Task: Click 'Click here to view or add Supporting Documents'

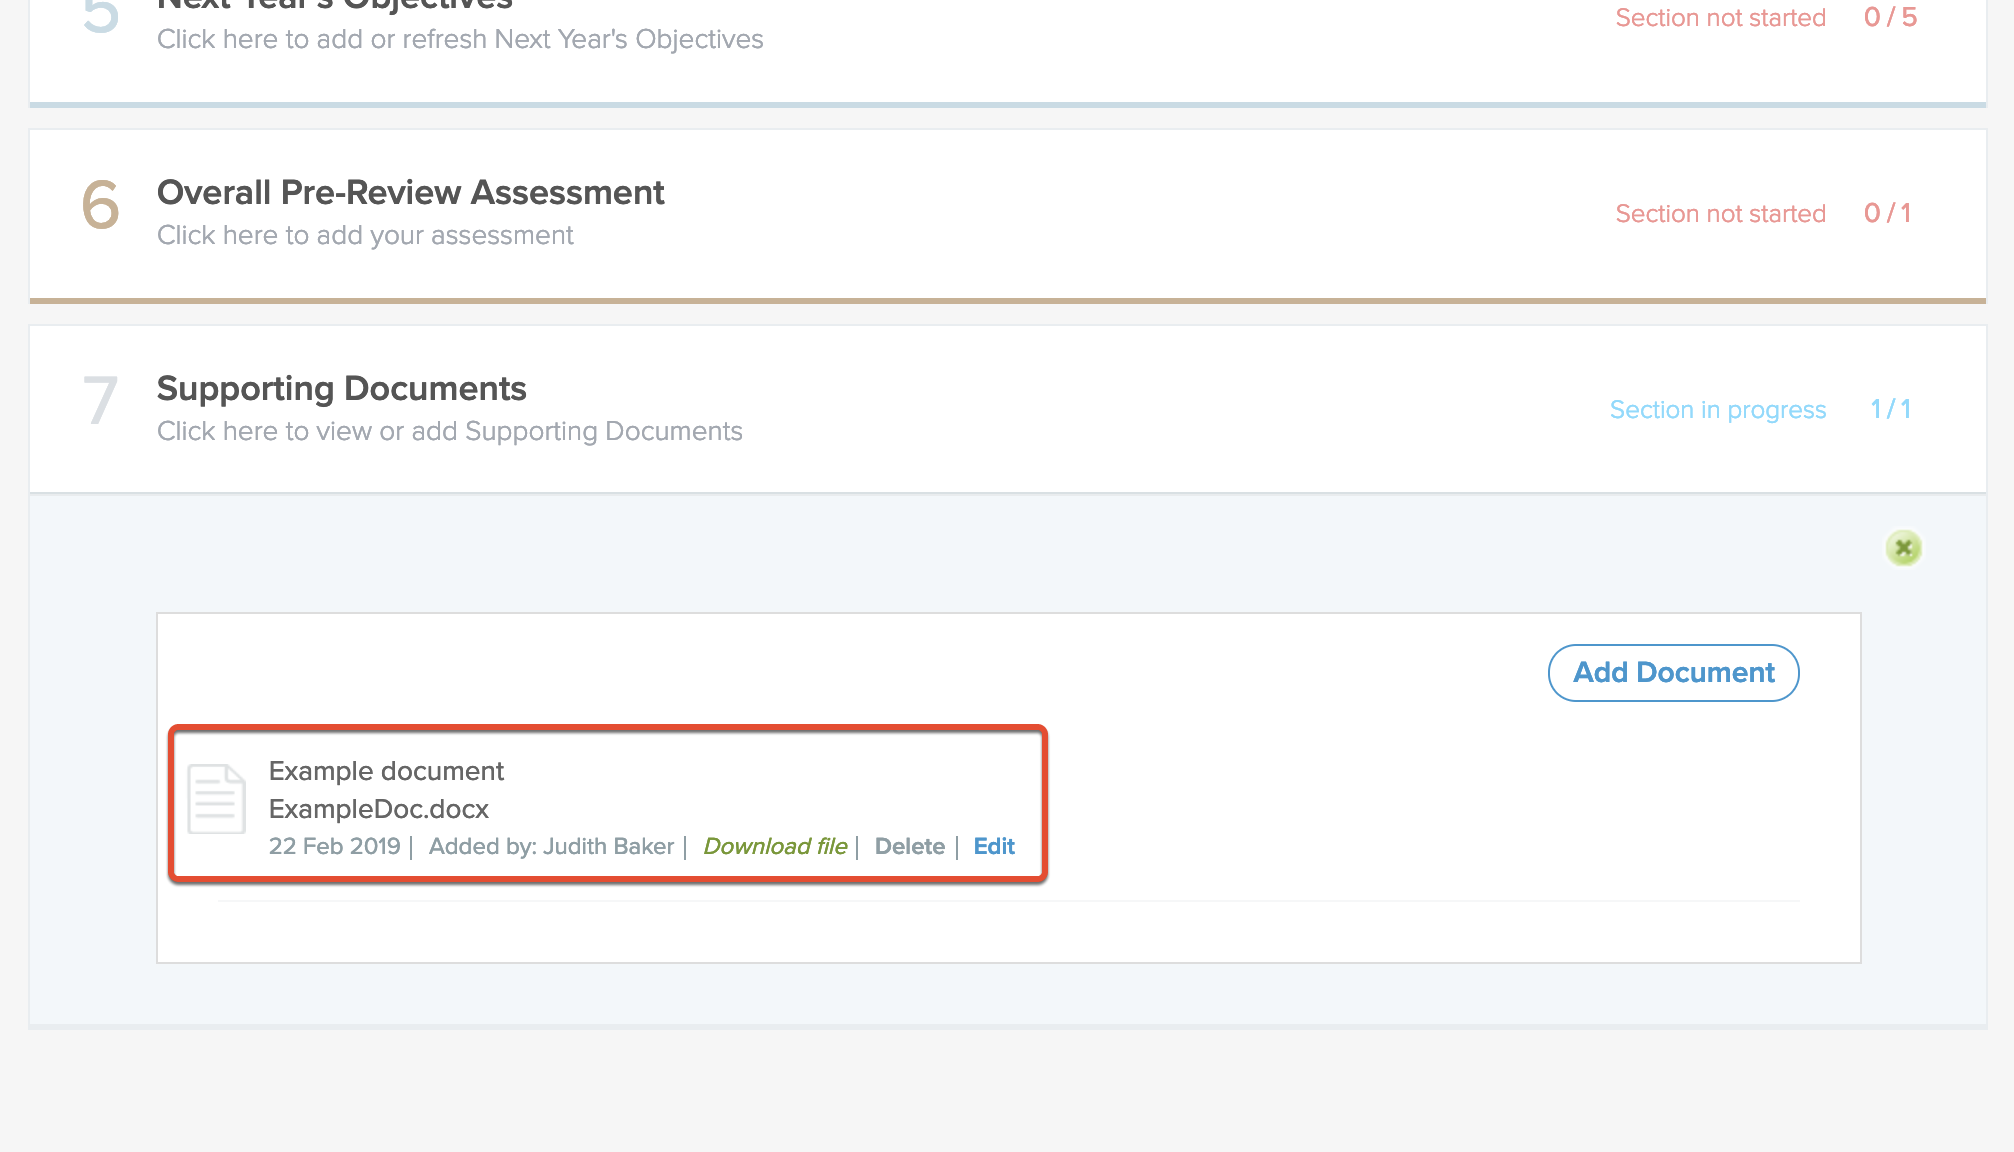Action: click(450, 431)
